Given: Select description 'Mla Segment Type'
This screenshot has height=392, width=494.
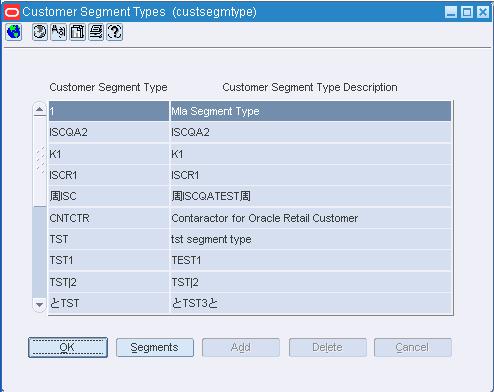Looking at the screenshot, I should click(311, 111).
